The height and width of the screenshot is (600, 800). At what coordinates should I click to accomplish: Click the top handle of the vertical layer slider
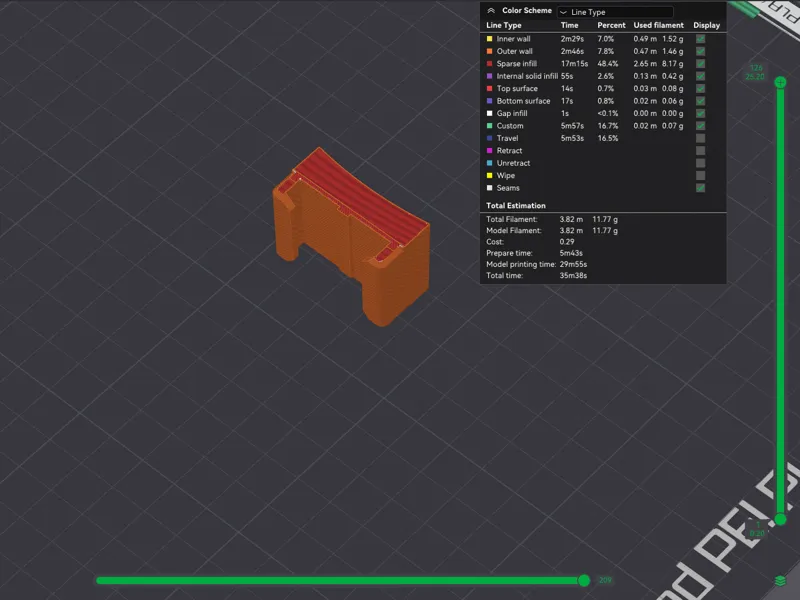point(780,82)
